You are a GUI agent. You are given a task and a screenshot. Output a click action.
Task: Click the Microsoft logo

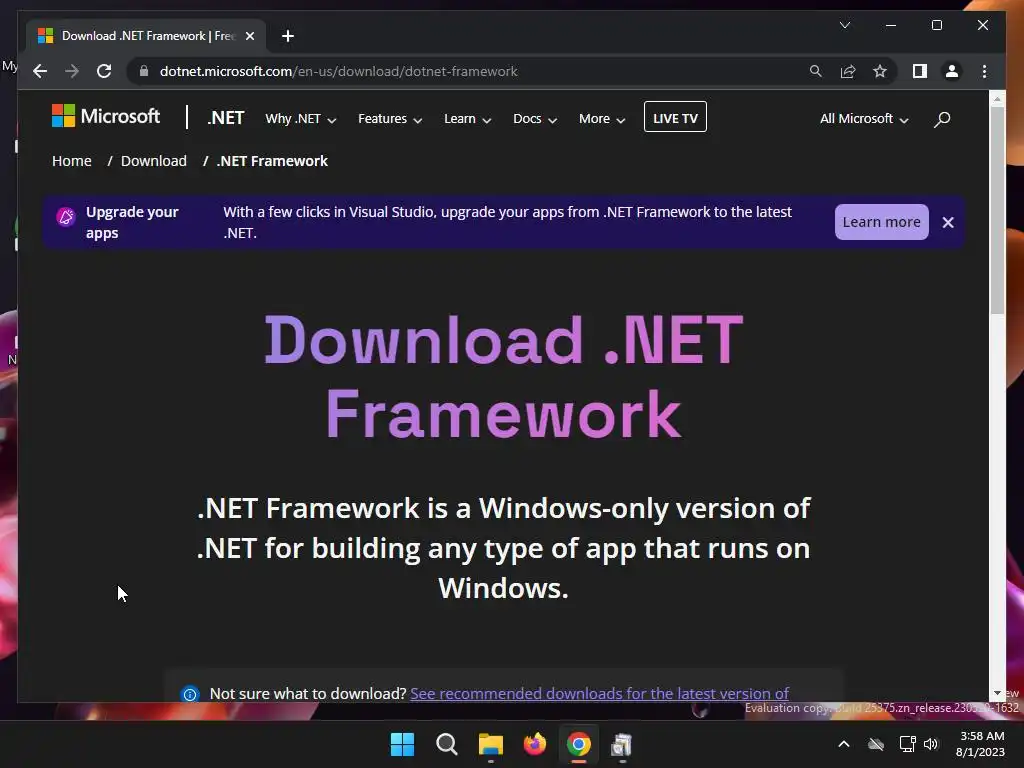pyautogui.click(x=106, y=116)
